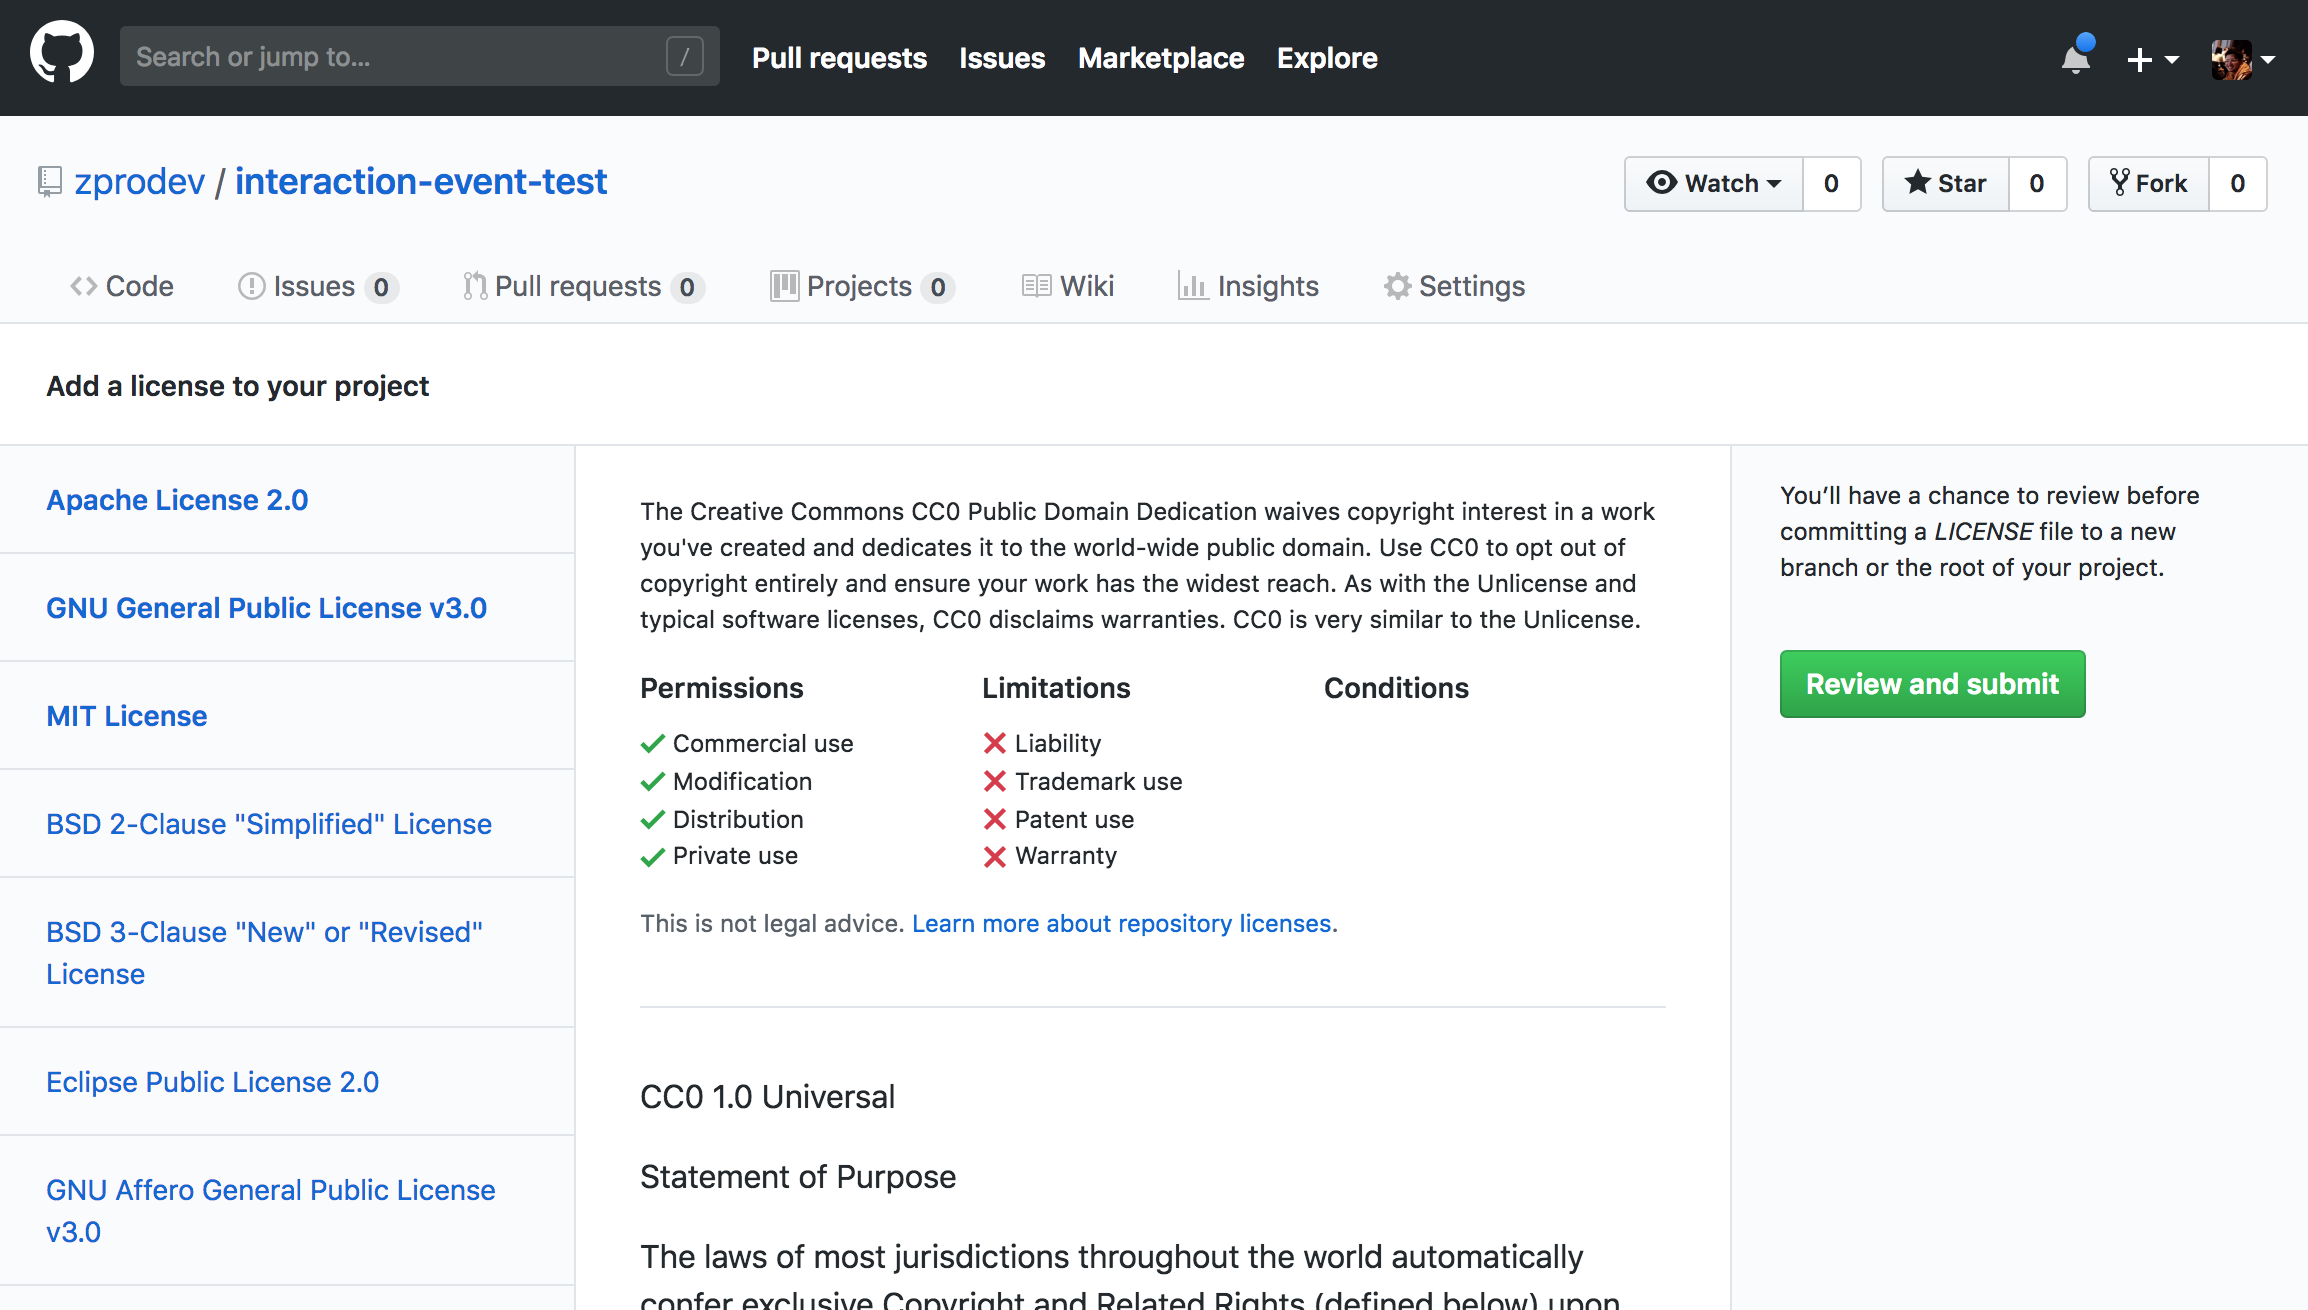The height and width of the screenshot is (1310, 2308).
Task: Choose Apache License 2.0
Action: coord(177,500)
